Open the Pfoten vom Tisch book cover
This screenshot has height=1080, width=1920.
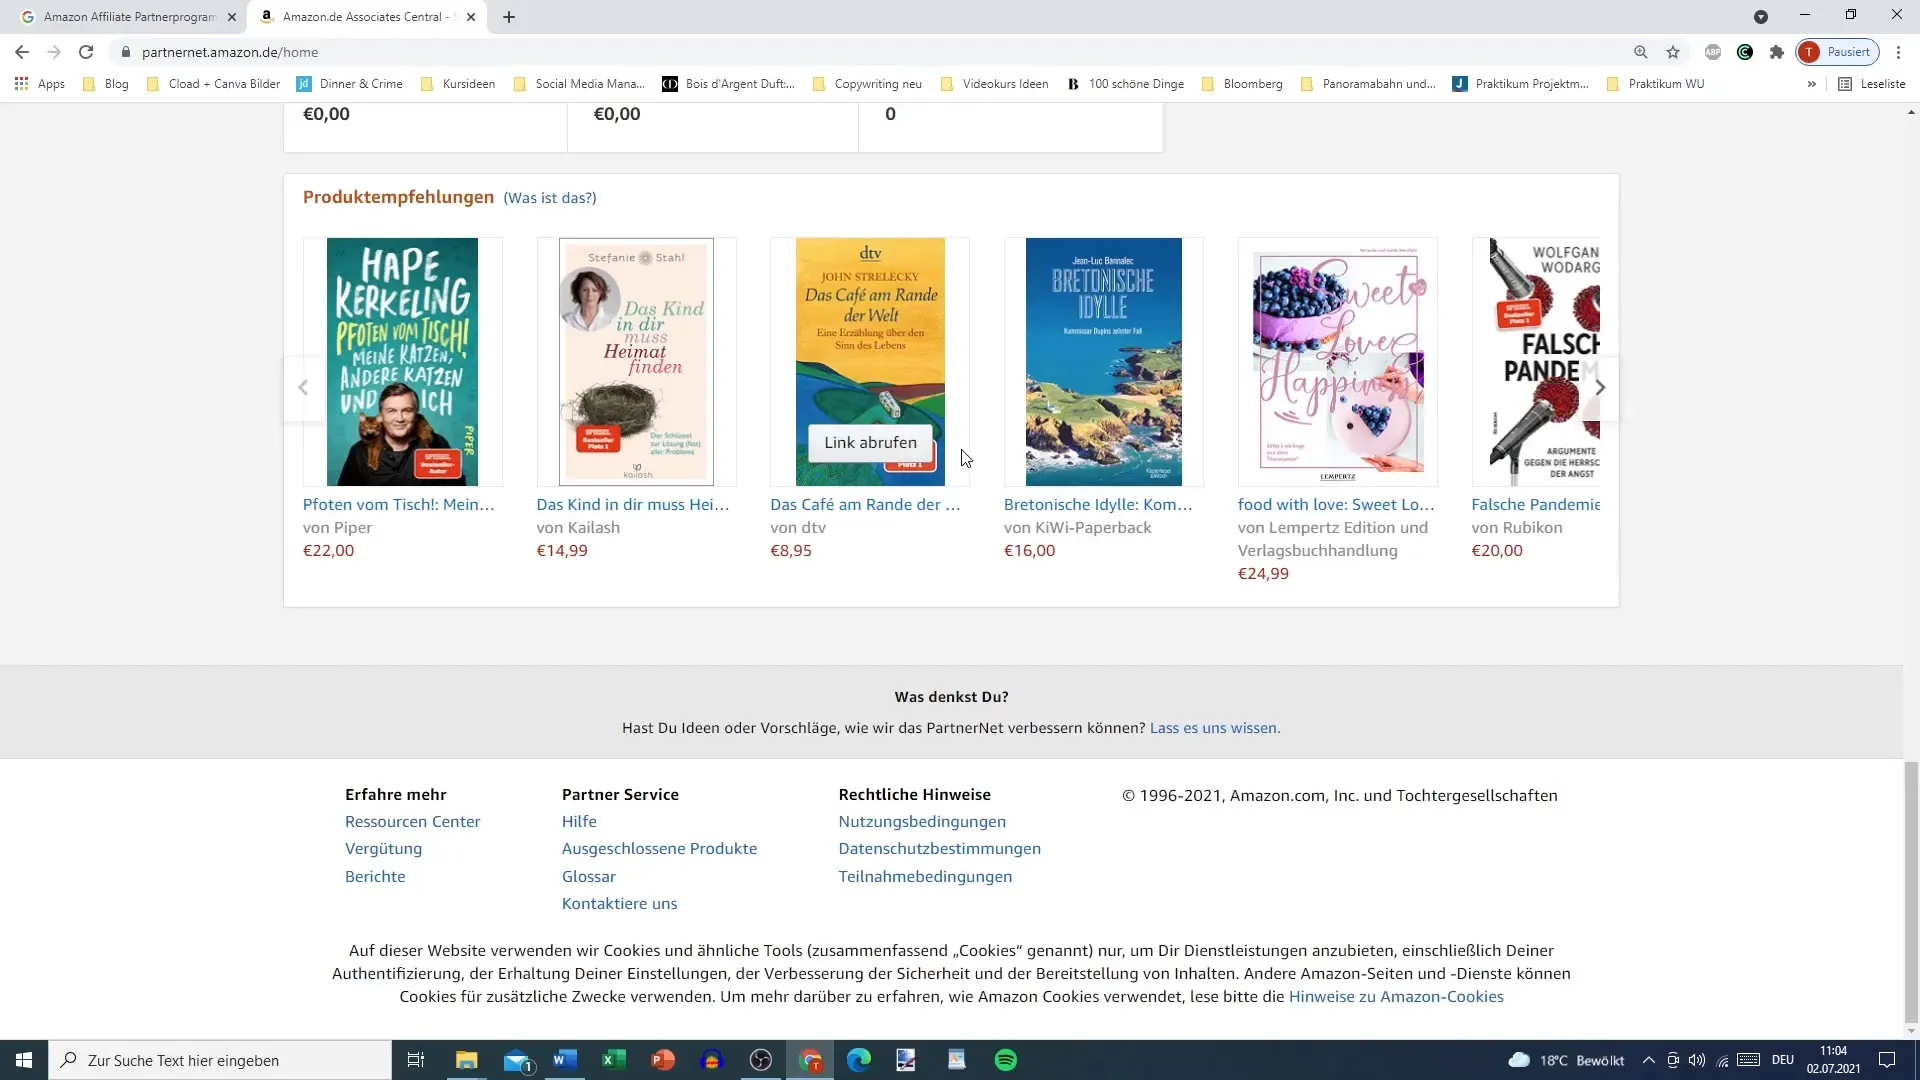(x=402, y=362)
